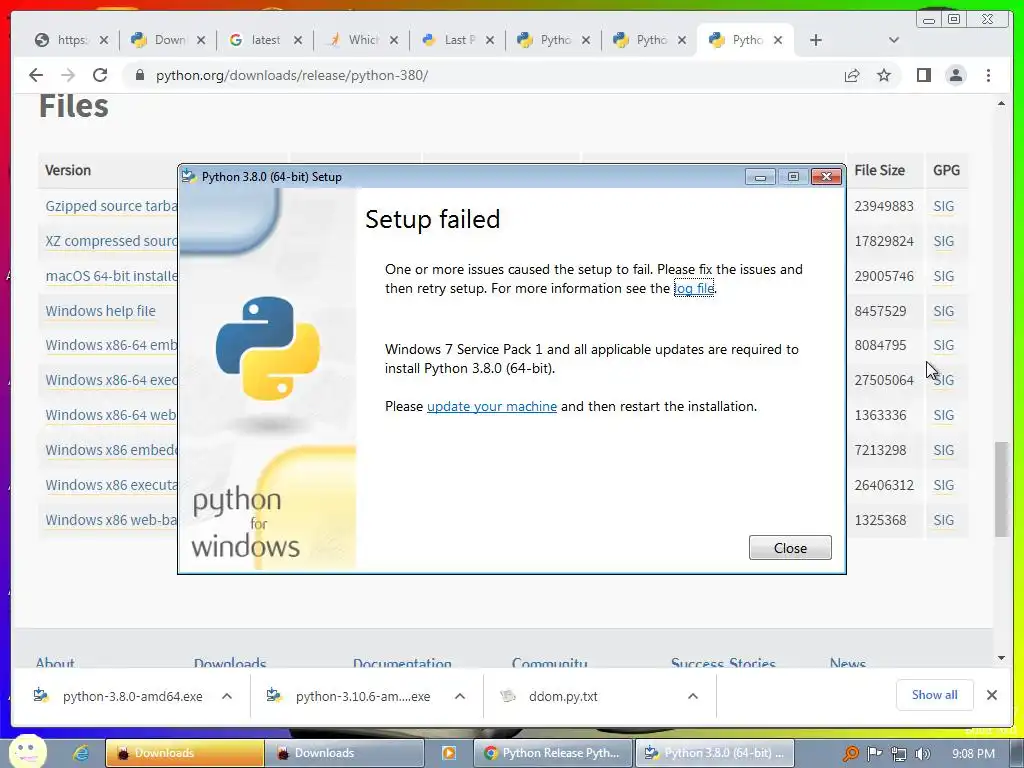Expand options for python-3.10.6 download
This screenshot has height=768, width=1024.
[x=460, y=696]
